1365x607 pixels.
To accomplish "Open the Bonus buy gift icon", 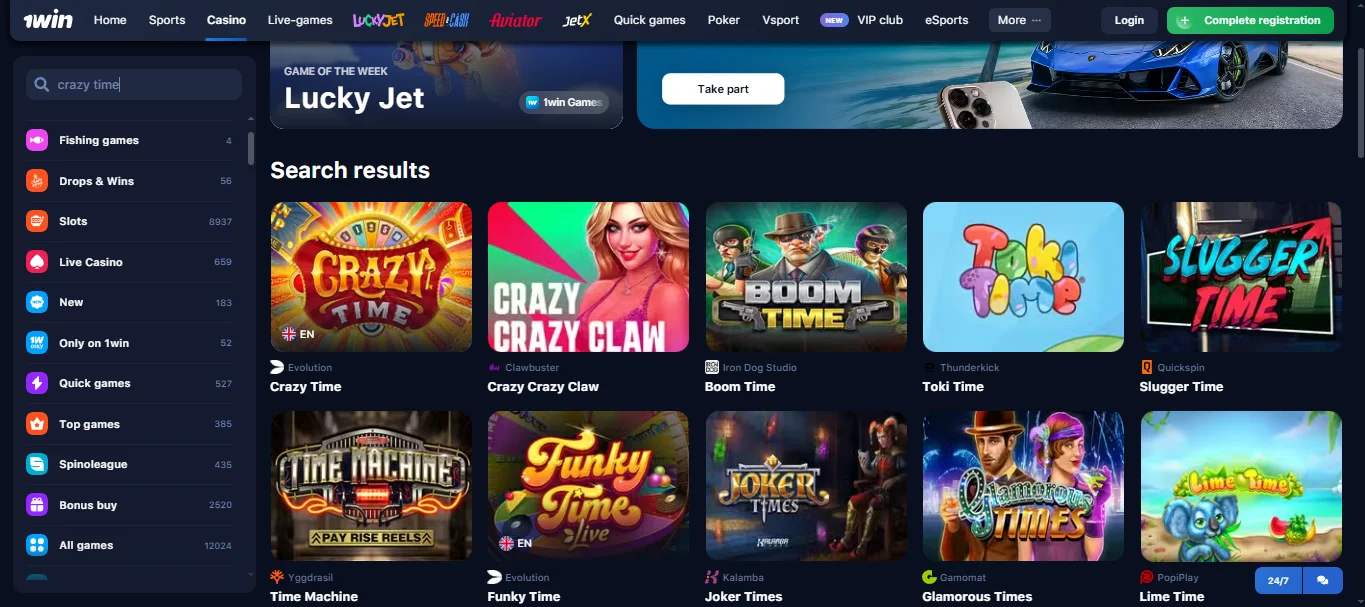I will pyautogui.click(x=37, y=505).
